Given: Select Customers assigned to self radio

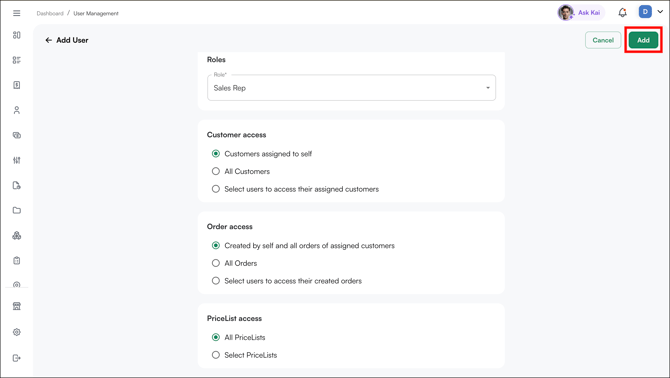Looking at the screenshot, I should pos(216,154).
